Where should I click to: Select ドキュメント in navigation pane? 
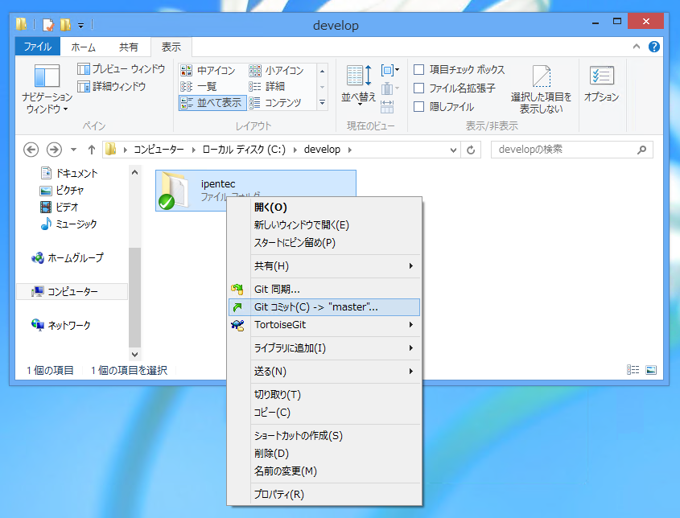(x=69, y=173)
